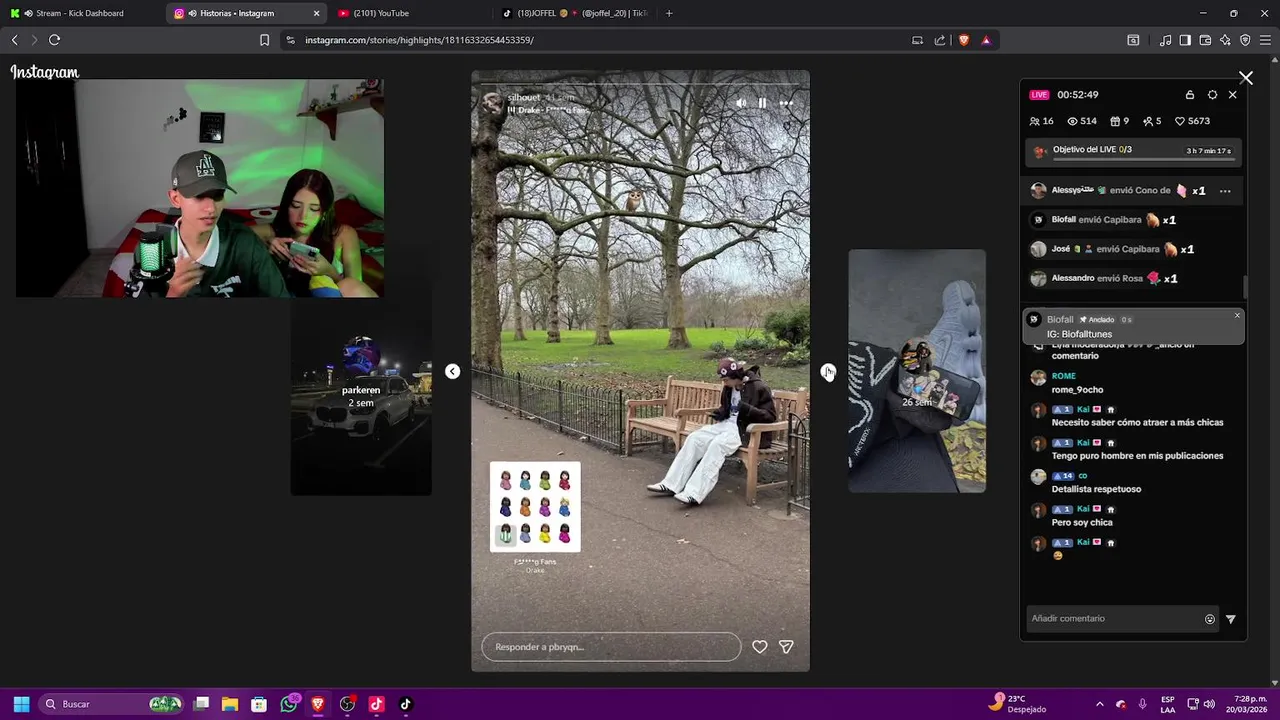Viewport: 1280px width, 720px height.
Task: Open WhatsApp from the taskbar
Action: [289, 704]
